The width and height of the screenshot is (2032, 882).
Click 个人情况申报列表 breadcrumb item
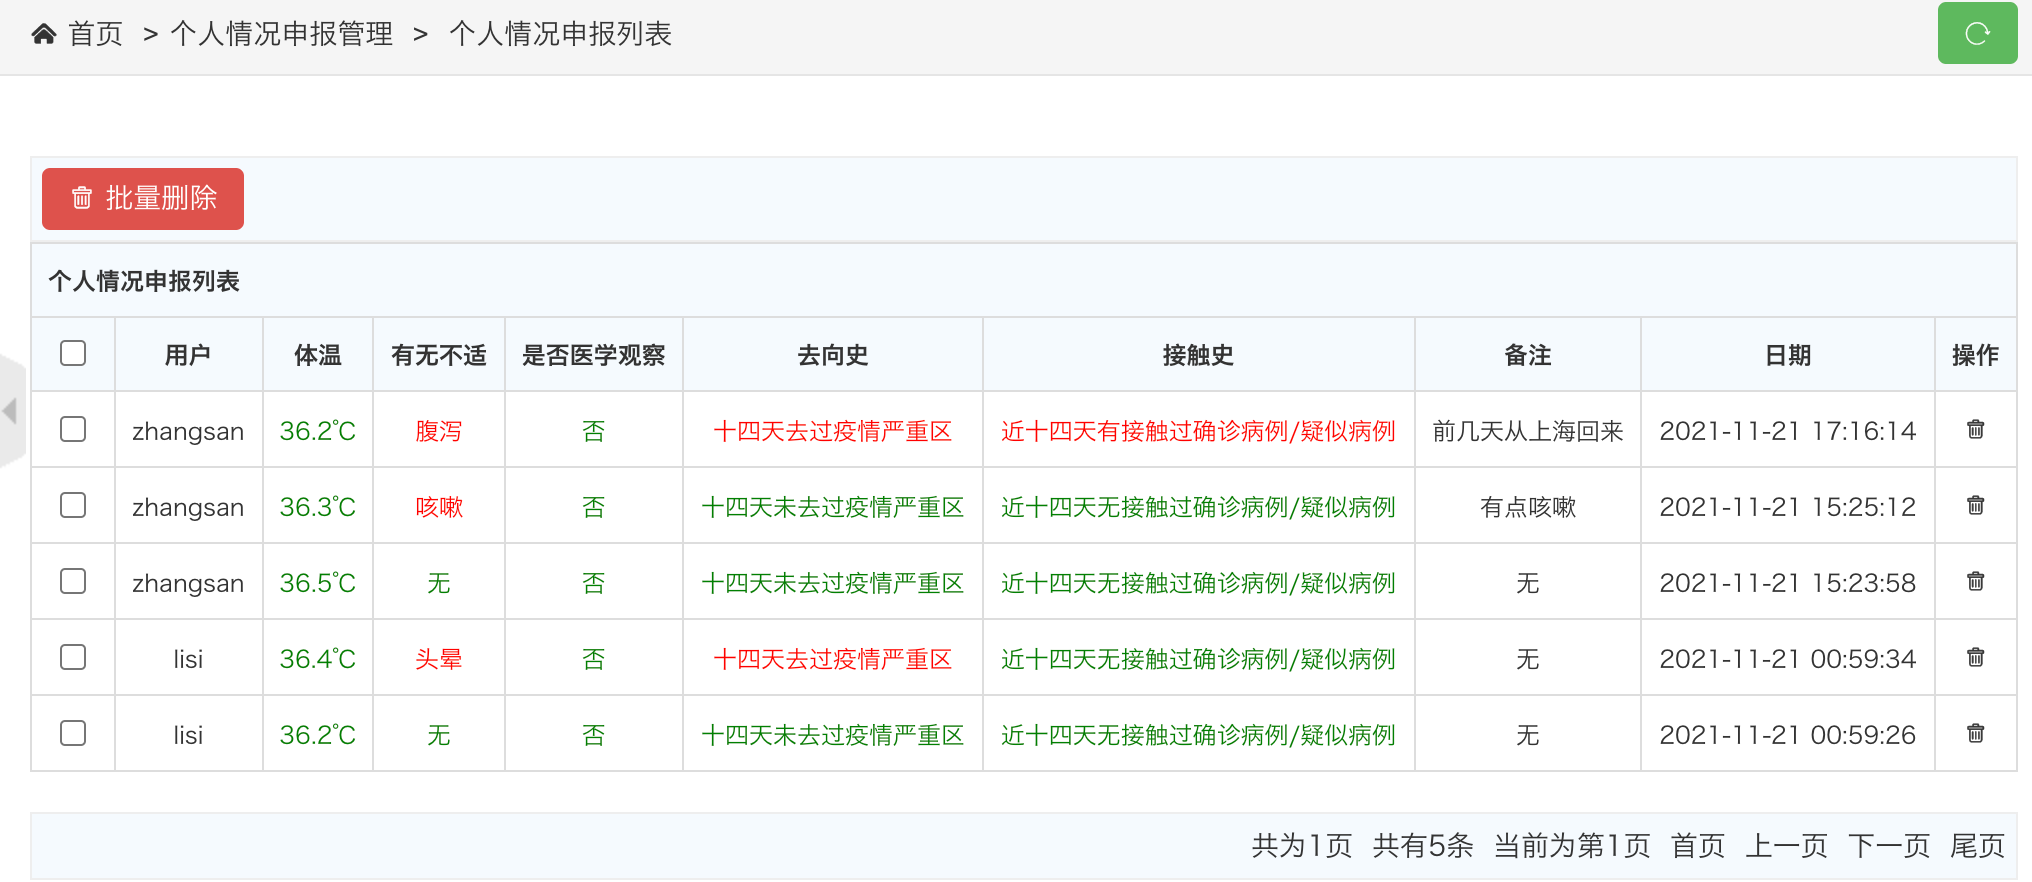[560, 35]
